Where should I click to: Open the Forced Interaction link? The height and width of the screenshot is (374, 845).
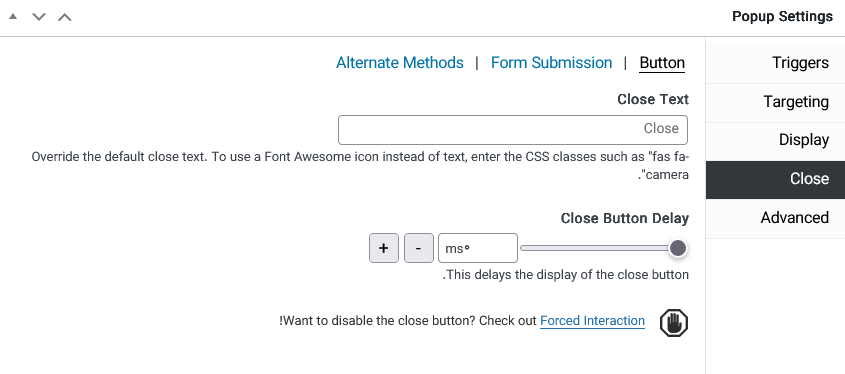click(592, 321)
